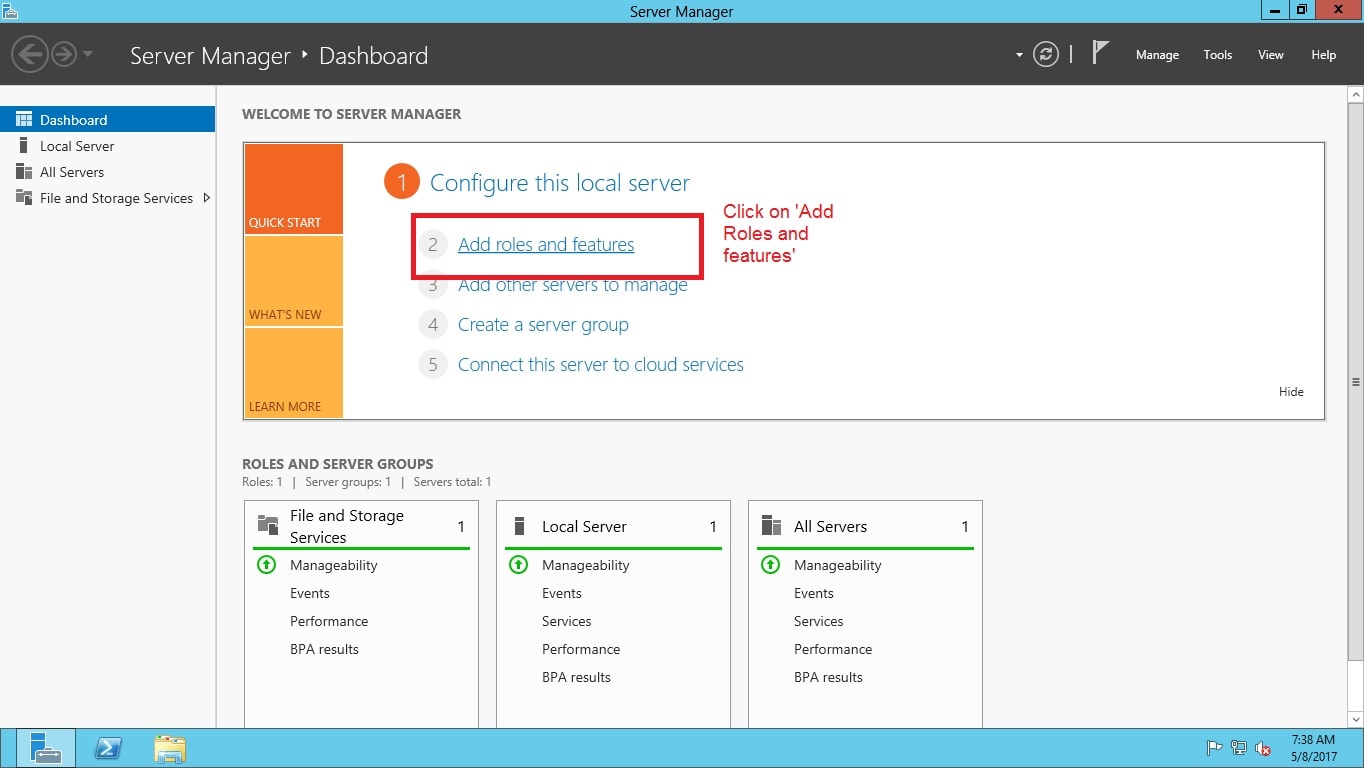Click the File and Storage Services sidebar icon
This screenshot has width=1364, height=768.
point(24,198)
